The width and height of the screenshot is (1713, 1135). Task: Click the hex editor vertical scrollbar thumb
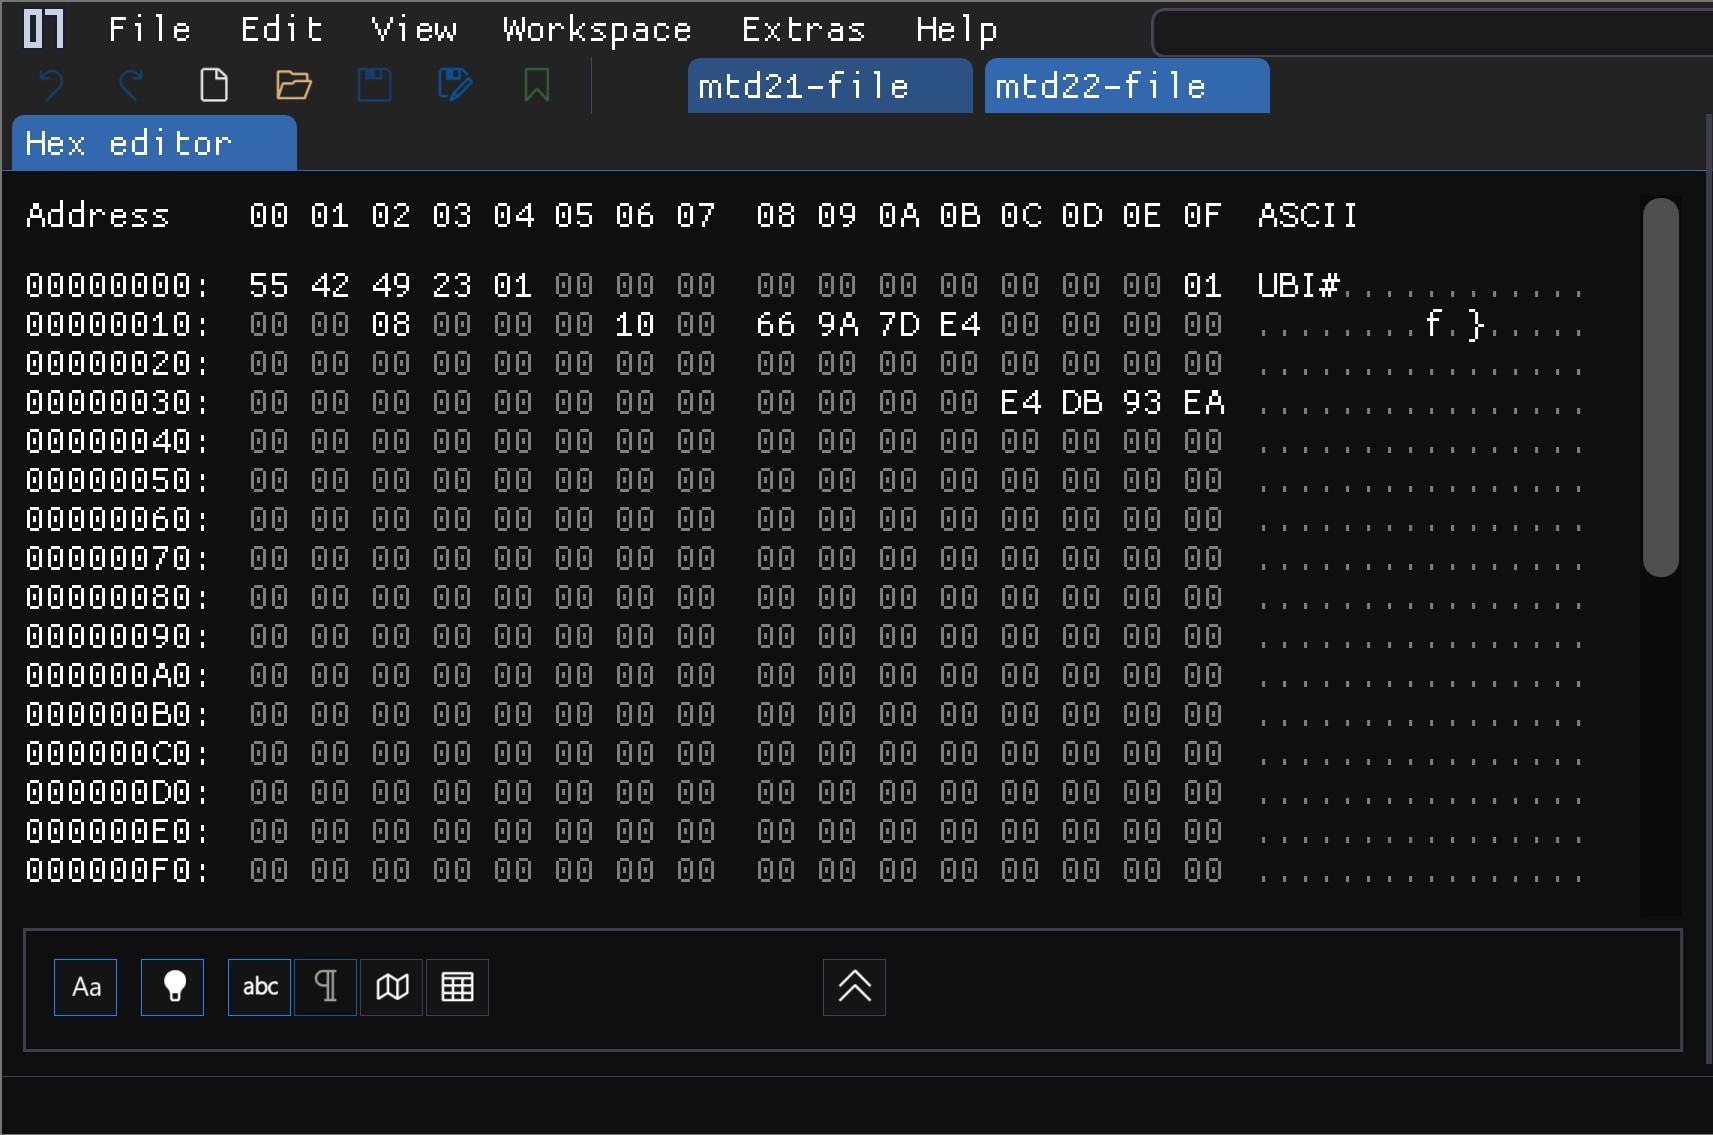tap(1660, 387)
